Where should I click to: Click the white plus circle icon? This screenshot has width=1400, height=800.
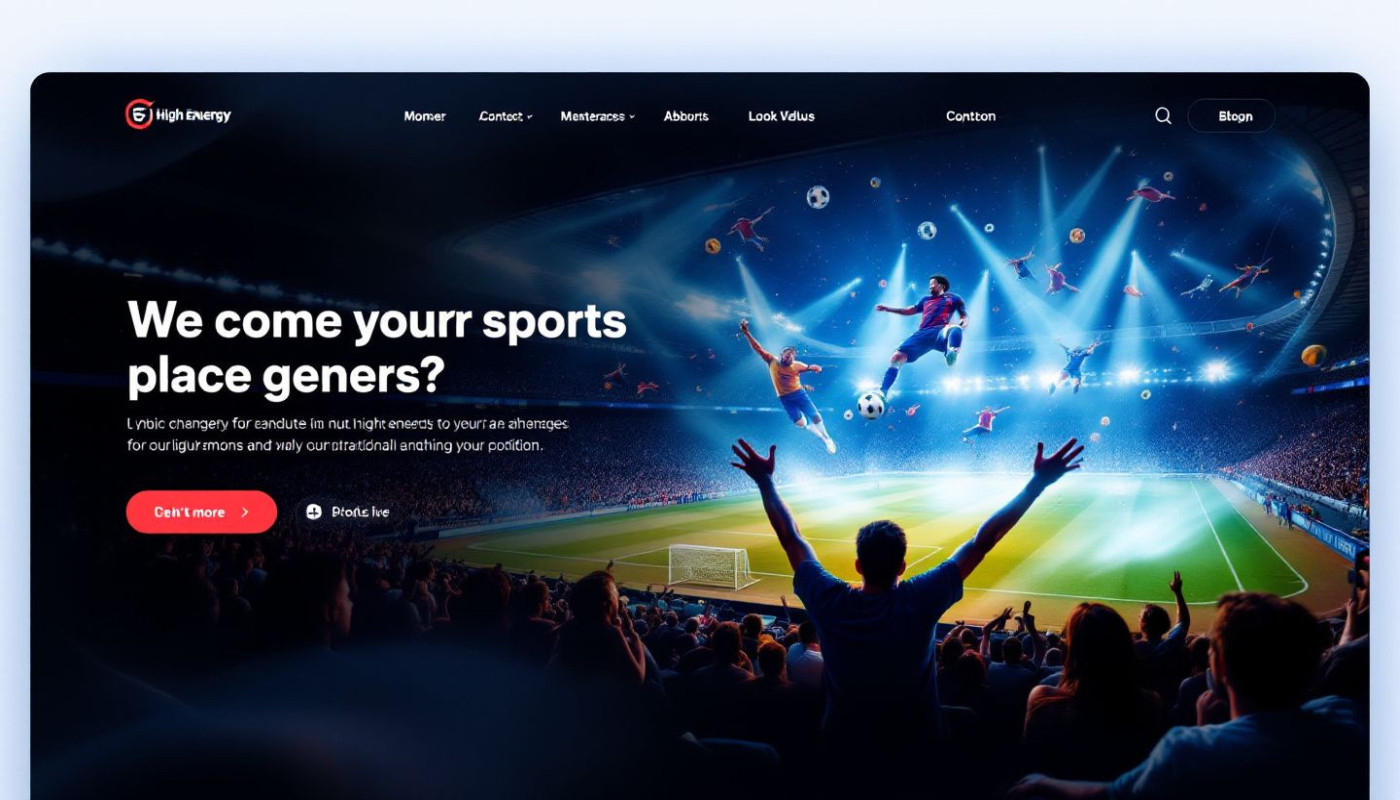click(313, 512)
